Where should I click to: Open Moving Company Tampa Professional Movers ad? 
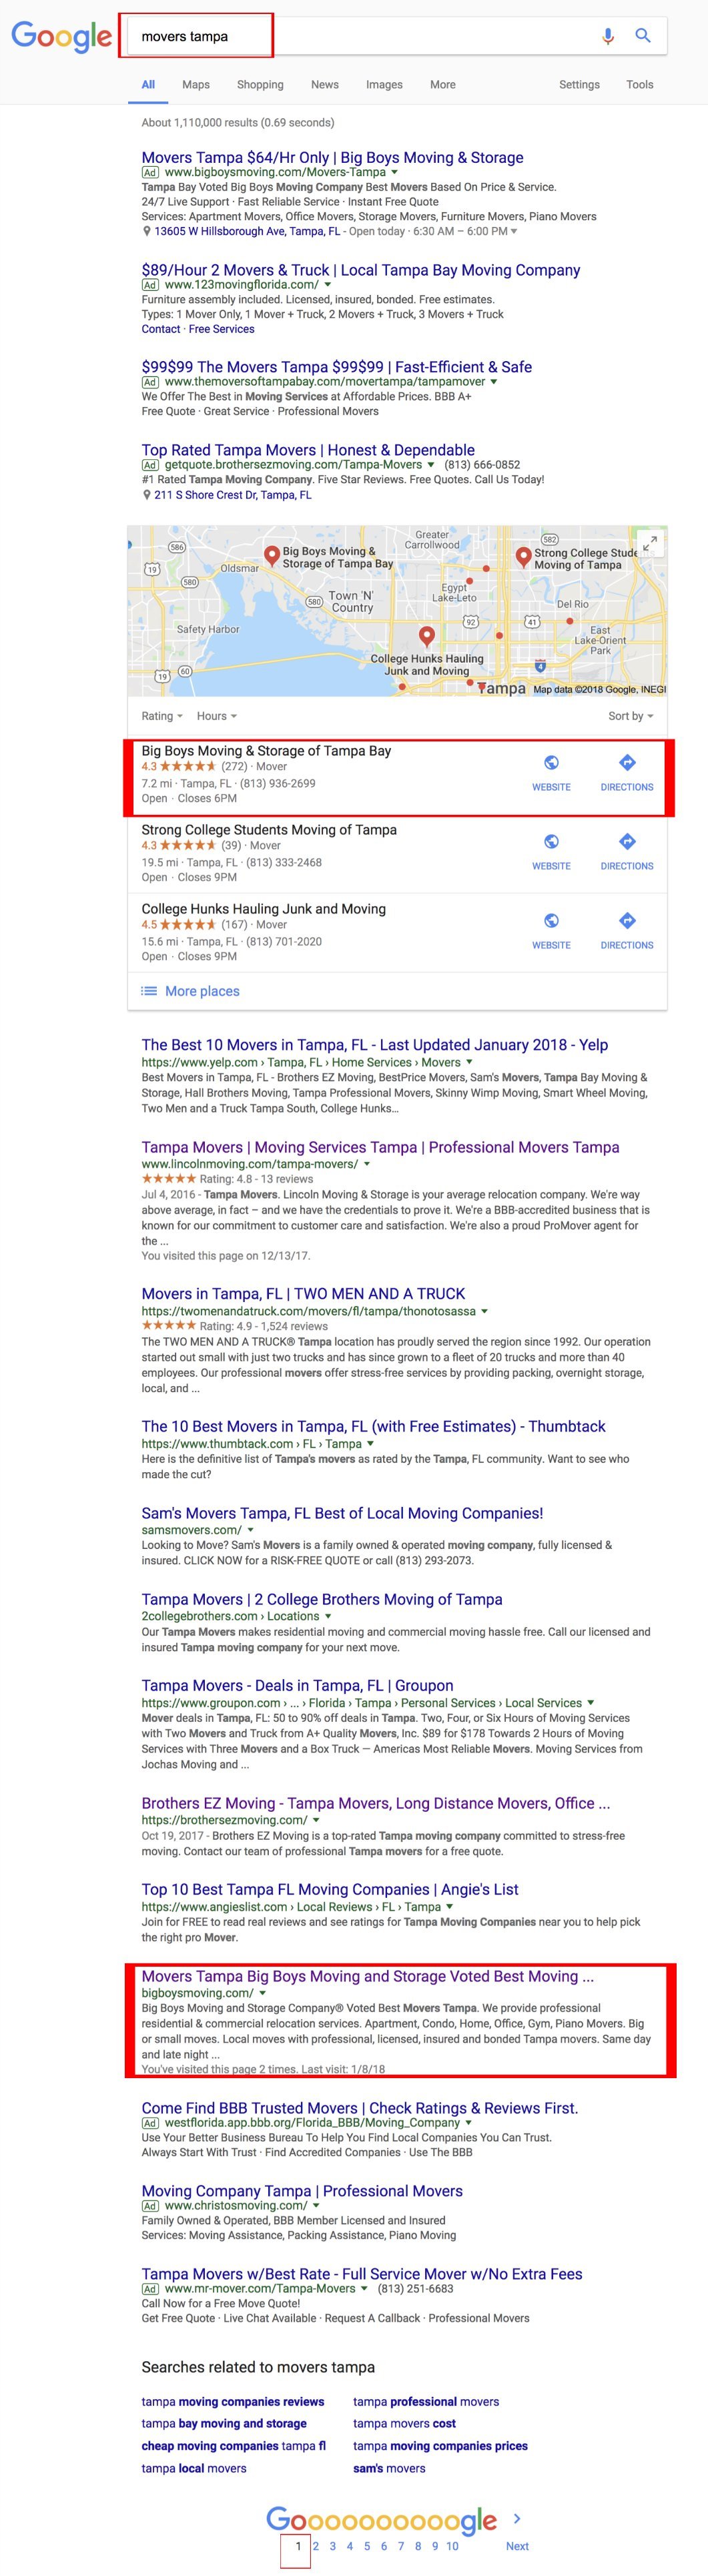click(x=302, y=2191)
